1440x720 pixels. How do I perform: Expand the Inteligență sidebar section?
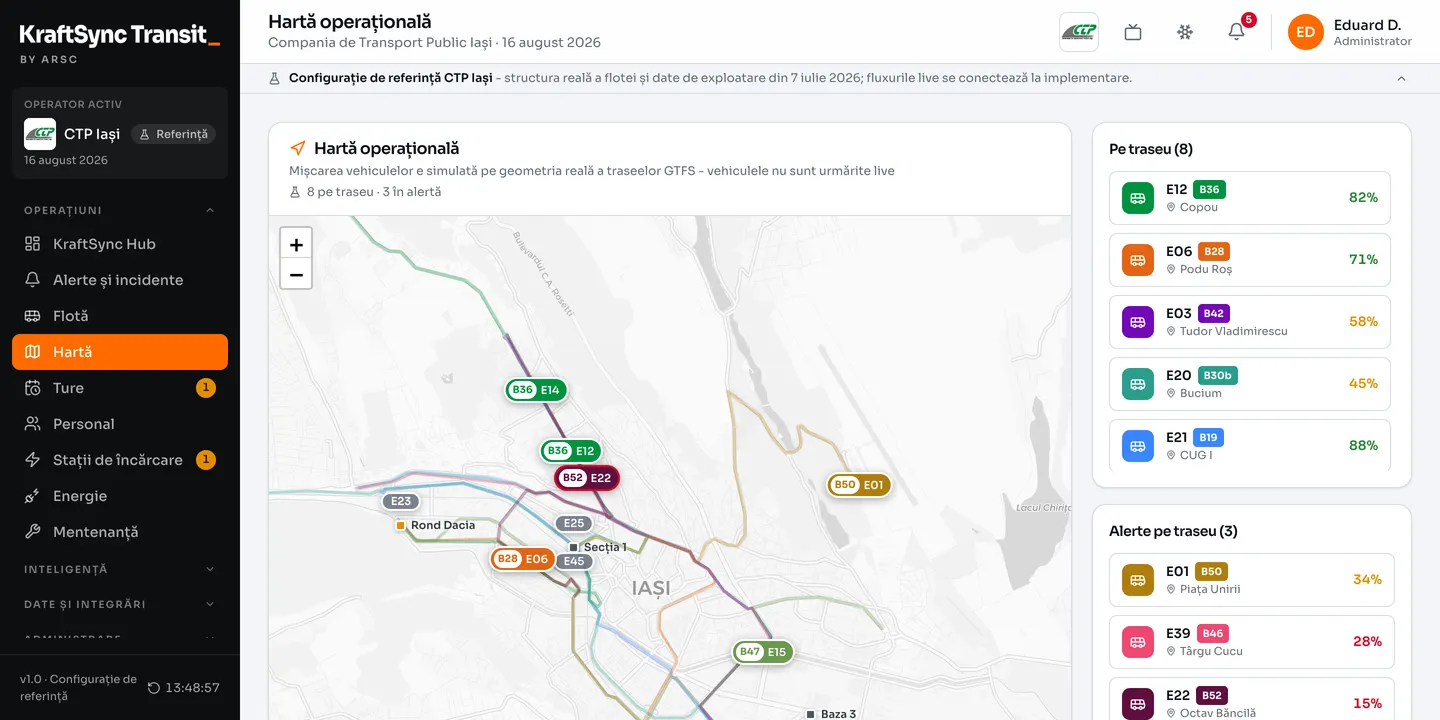pos(120,569)
